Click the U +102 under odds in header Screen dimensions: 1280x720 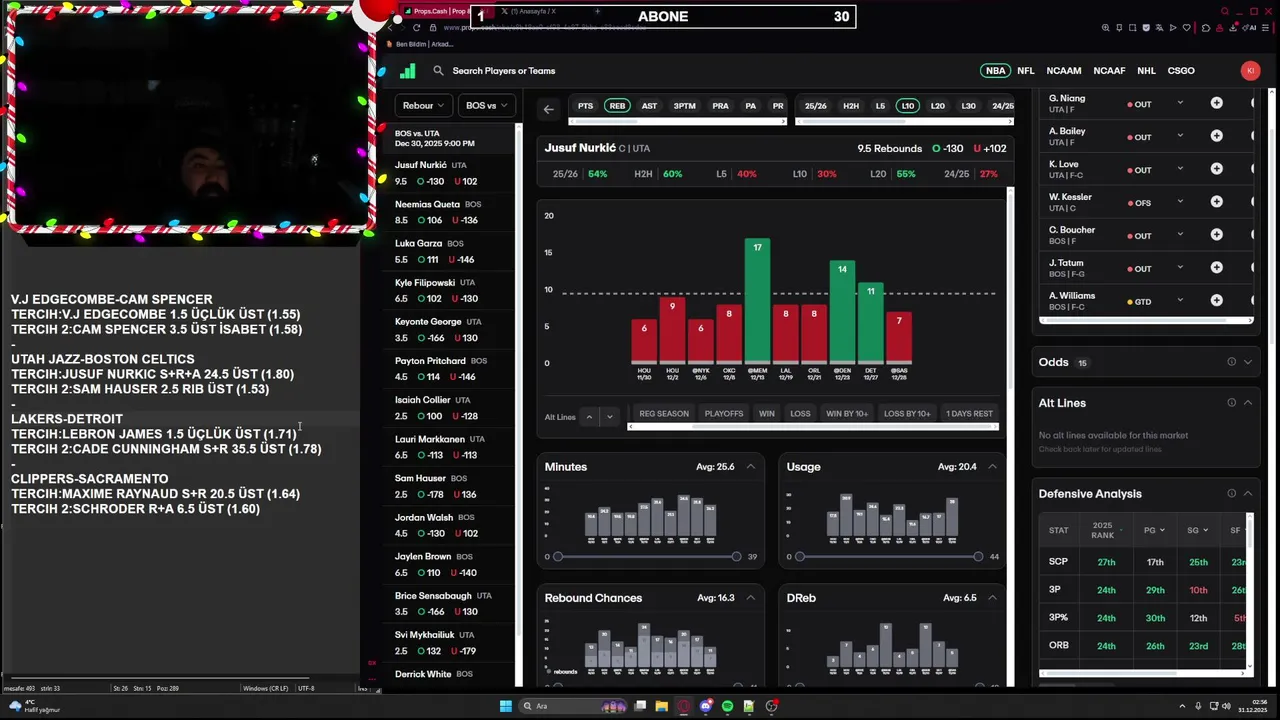[x=990, y=149]
